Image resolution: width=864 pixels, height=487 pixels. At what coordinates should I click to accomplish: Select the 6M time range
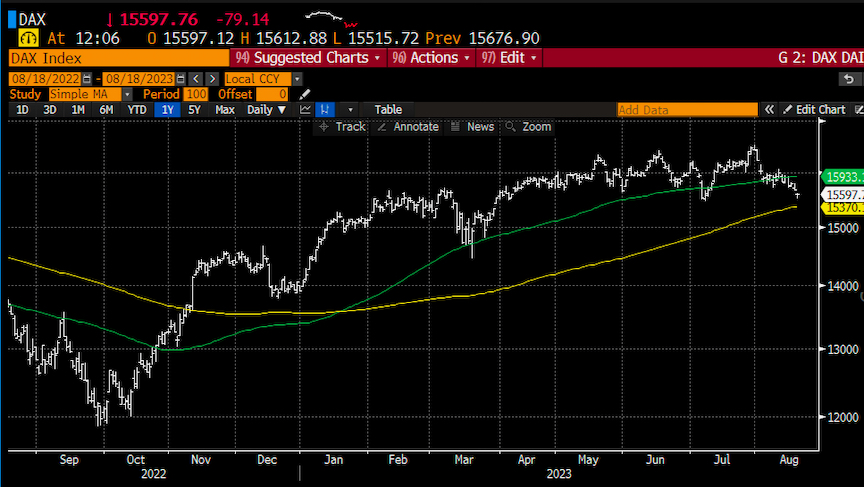pyautogui.click(x=106, y=110)
